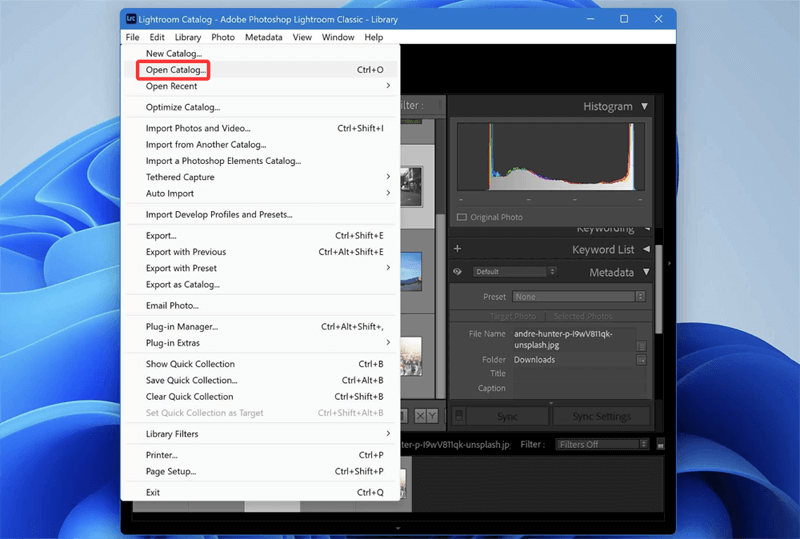
Task: Click the histogram graph display
Action: tap(551, 157)
